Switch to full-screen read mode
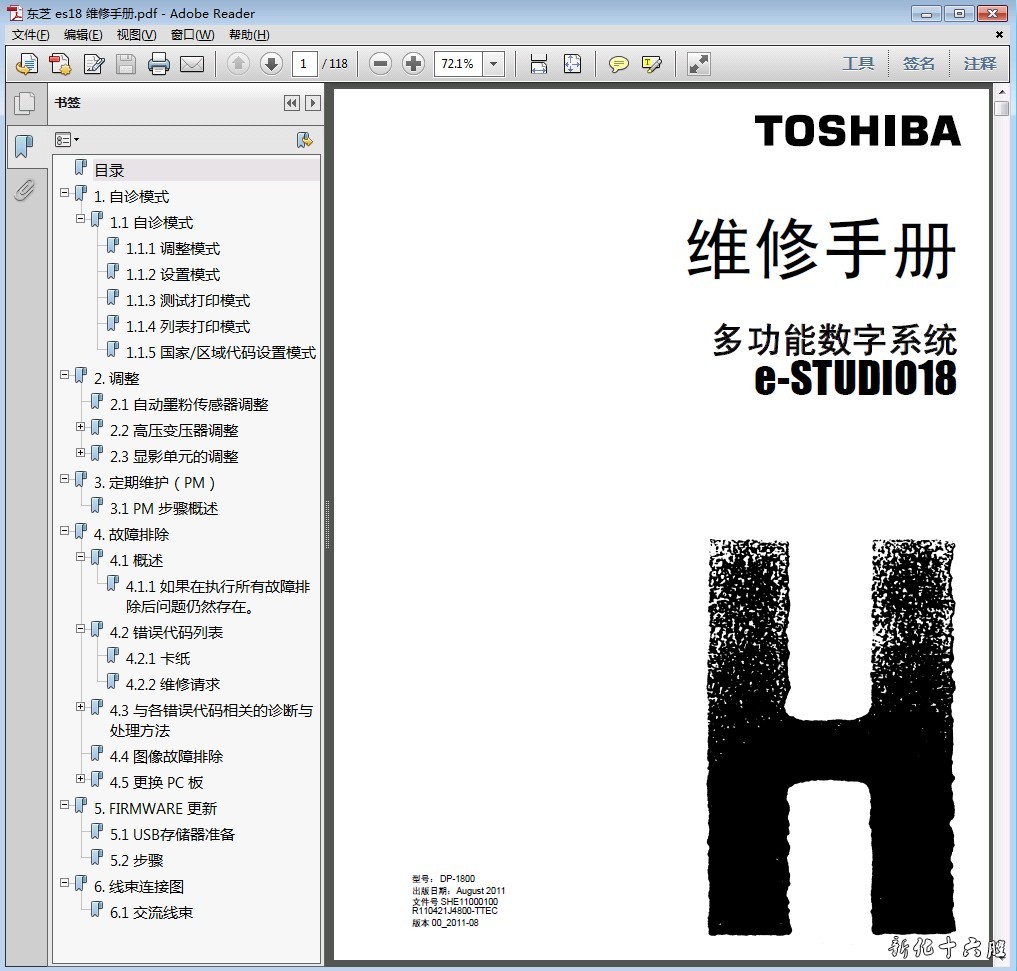Image resolution: width=1017 pixels, height=971 pixels. pos(698,64)
